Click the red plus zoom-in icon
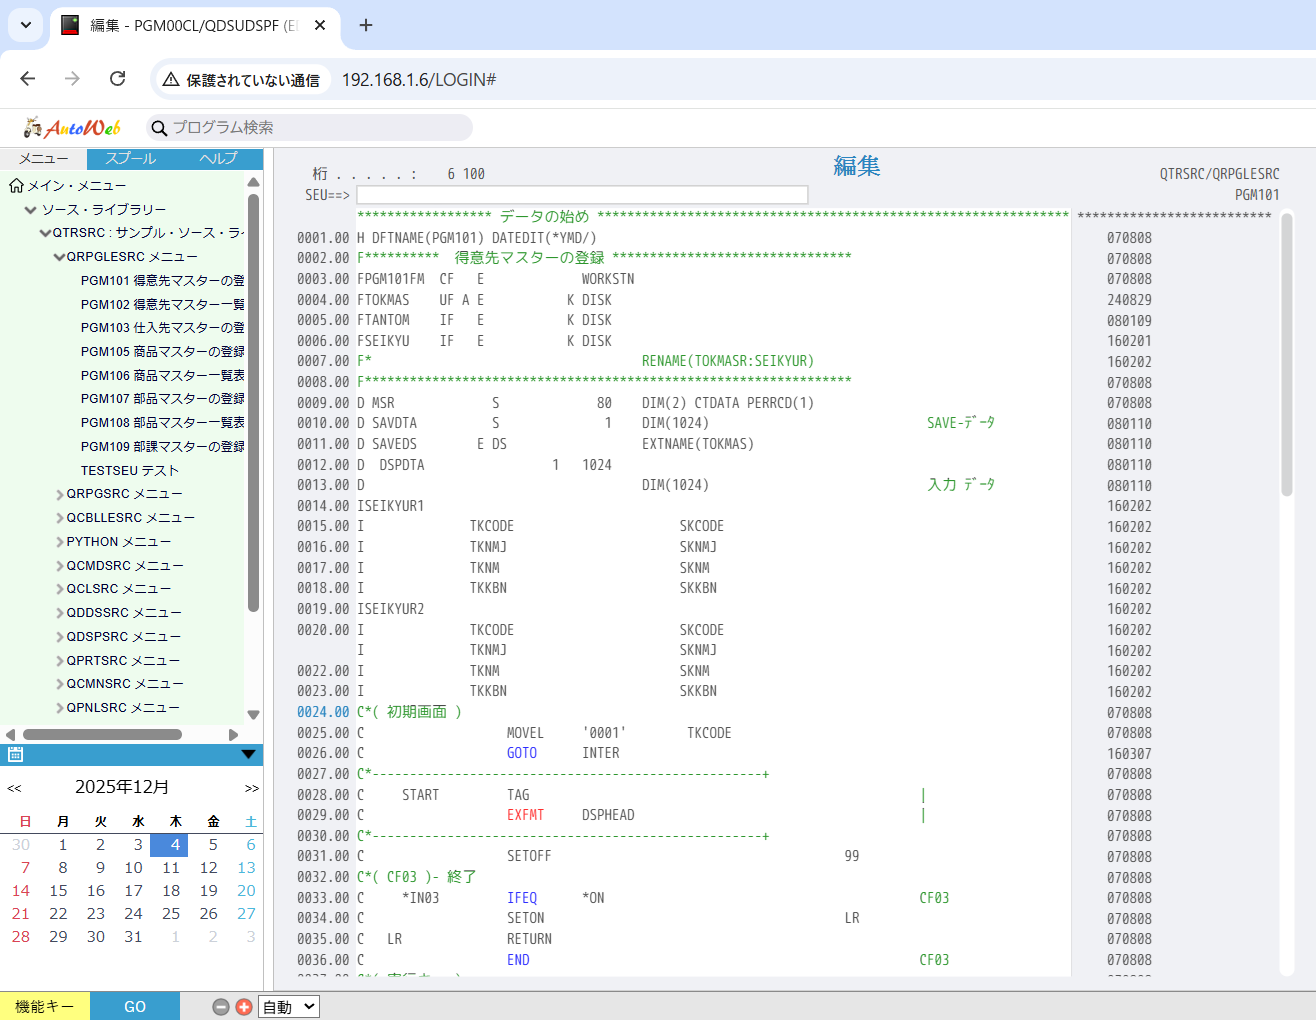Screen dimensions: 1316x1020 pos(244,1007)
